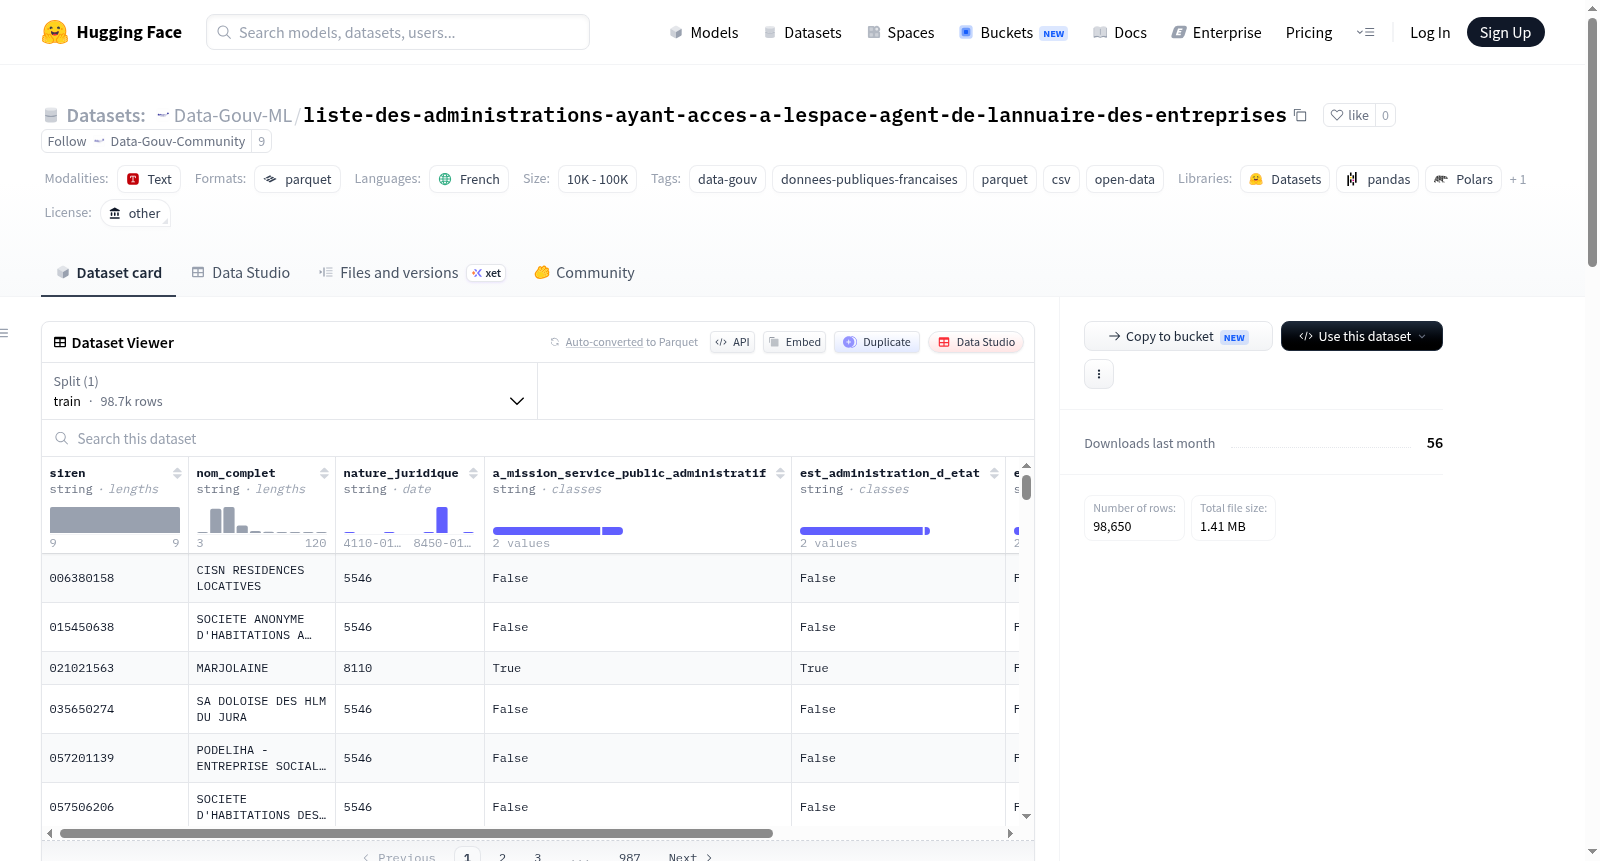Show the +1 more libraries

point(1517,179)
